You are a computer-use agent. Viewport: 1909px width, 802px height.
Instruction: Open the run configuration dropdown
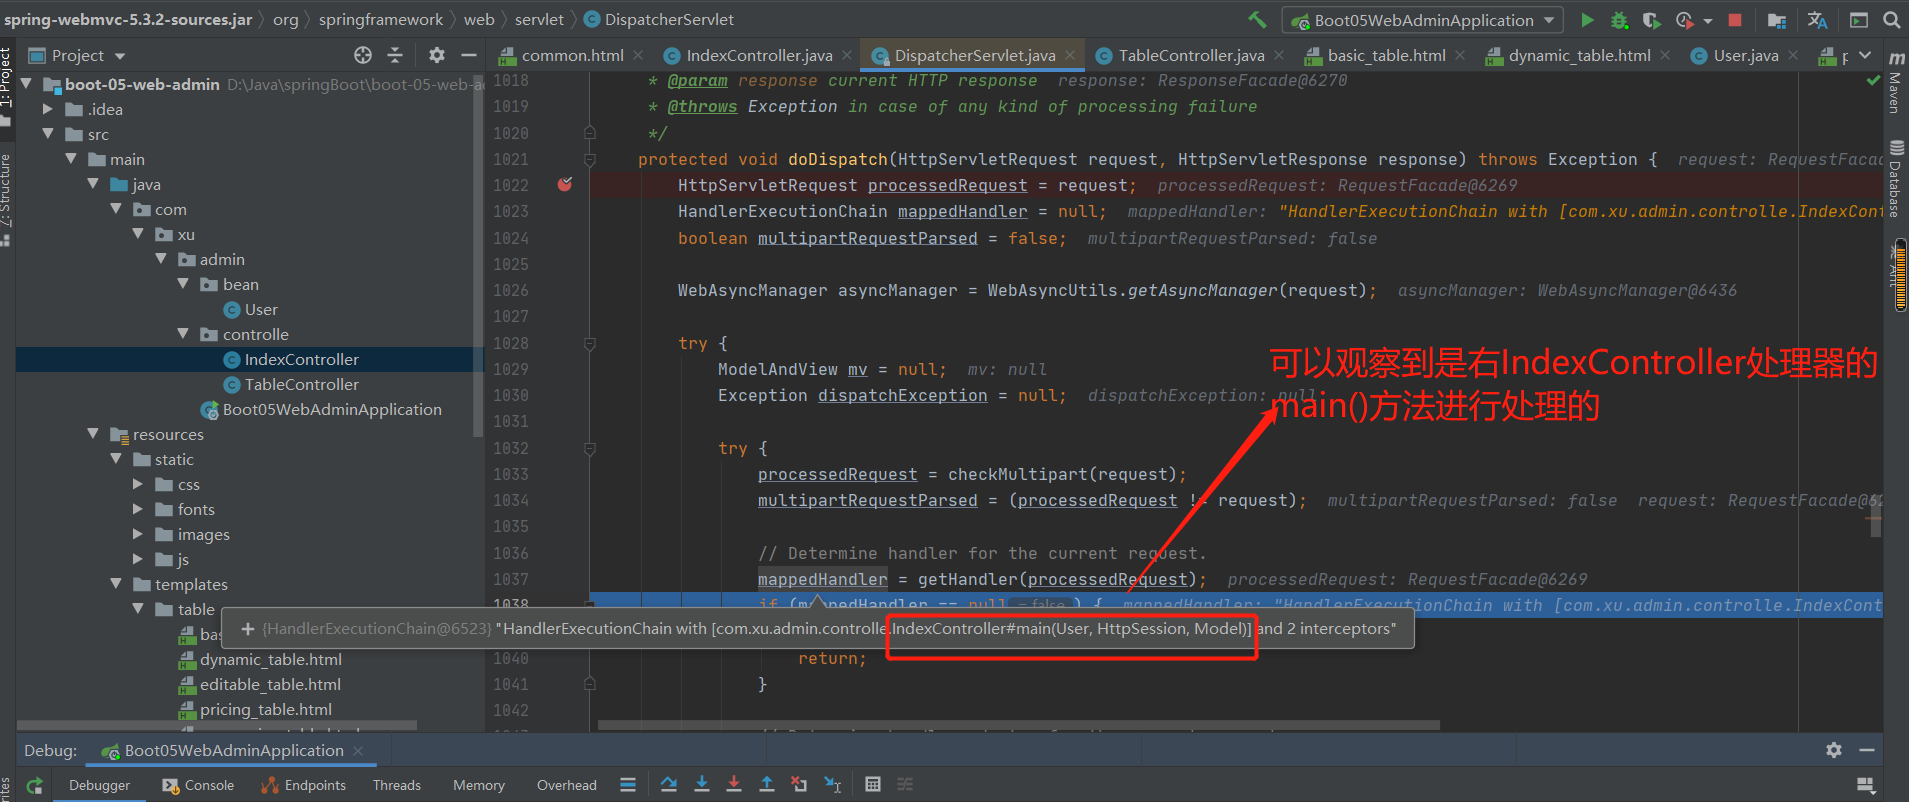tap(1424, 20)
